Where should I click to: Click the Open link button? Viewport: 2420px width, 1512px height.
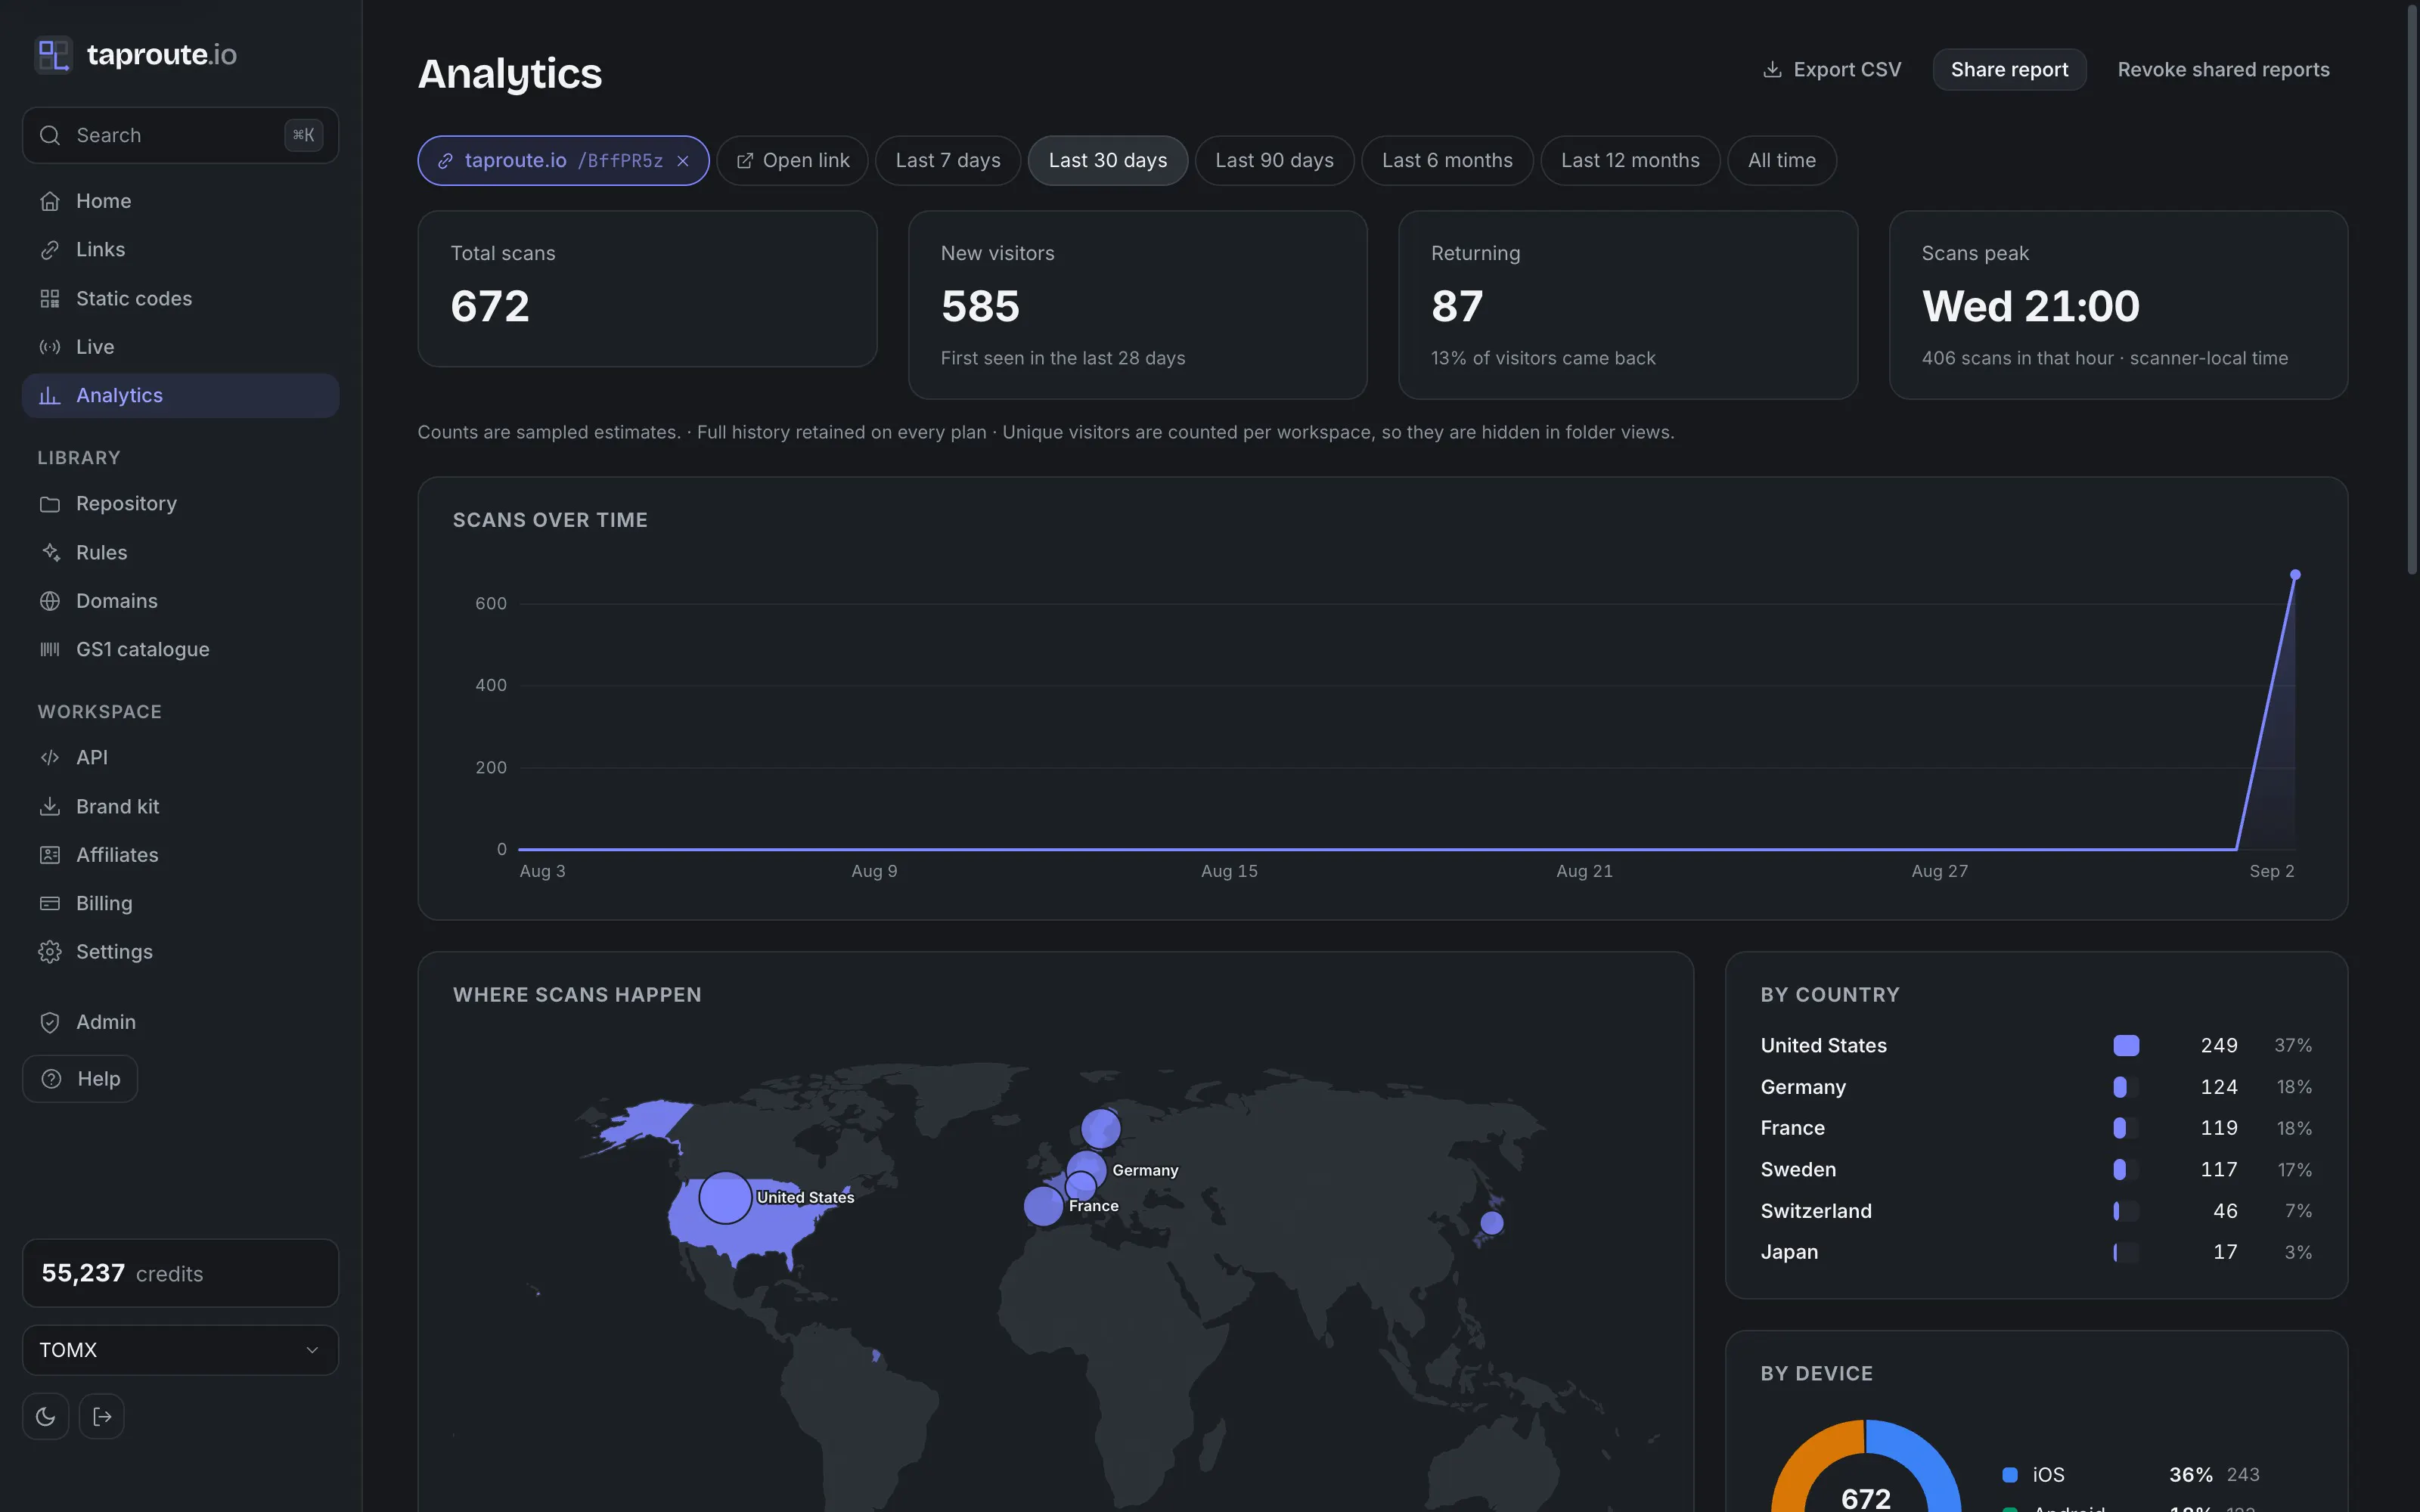point(793,161)
